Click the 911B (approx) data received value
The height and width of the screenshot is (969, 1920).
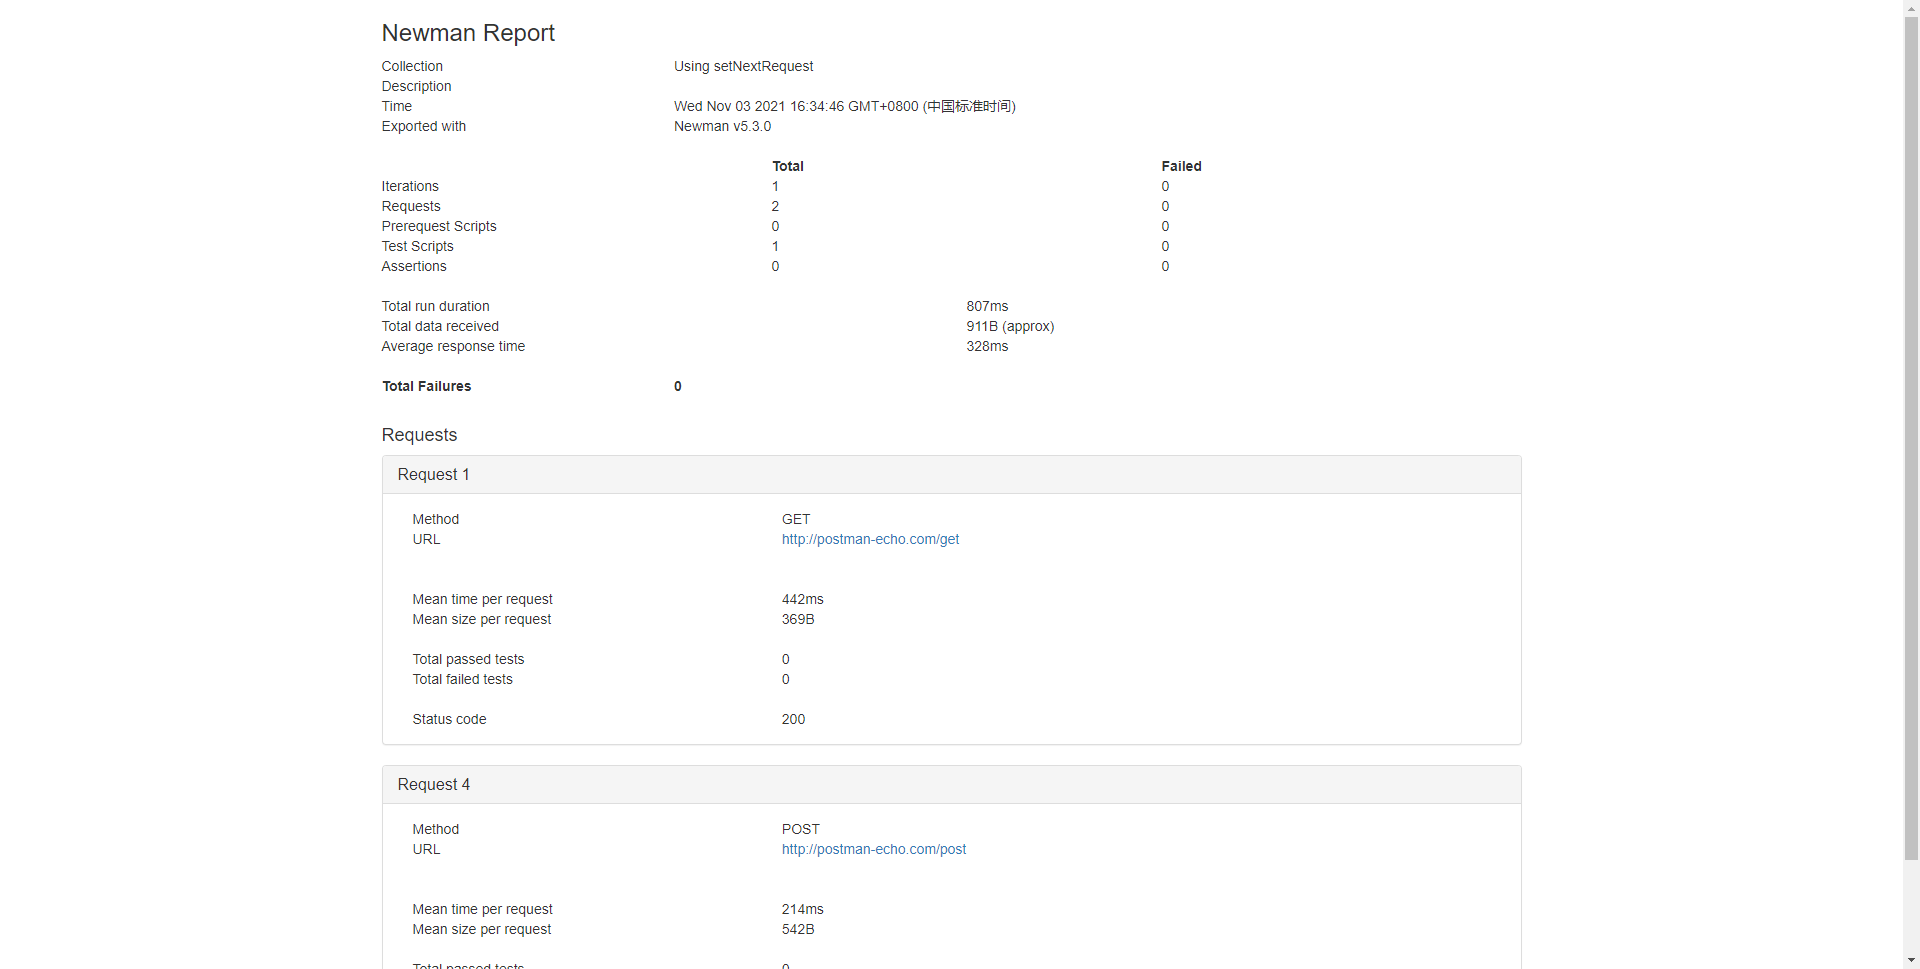click(1010, 326)
